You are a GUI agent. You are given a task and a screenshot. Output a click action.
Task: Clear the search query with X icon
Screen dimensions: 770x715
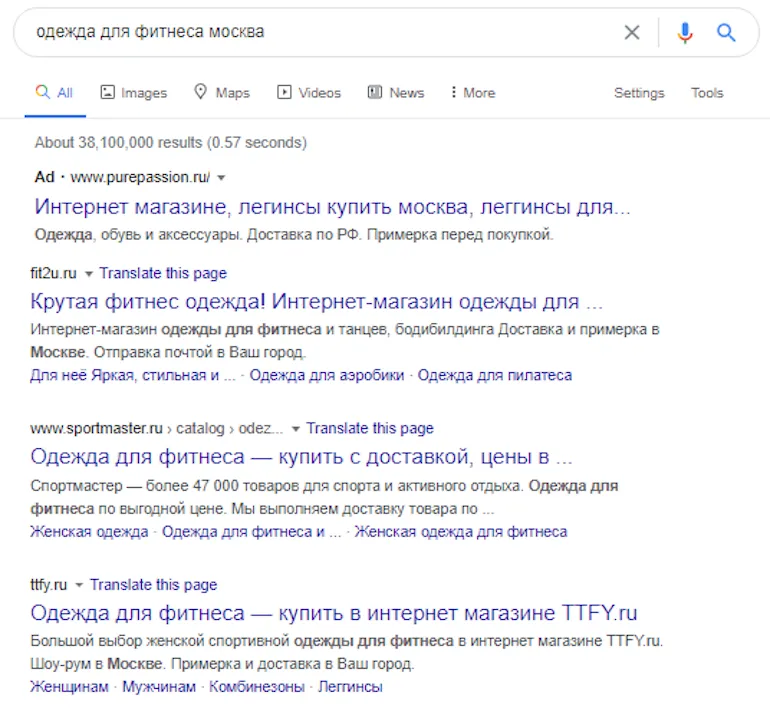point(632,32)
